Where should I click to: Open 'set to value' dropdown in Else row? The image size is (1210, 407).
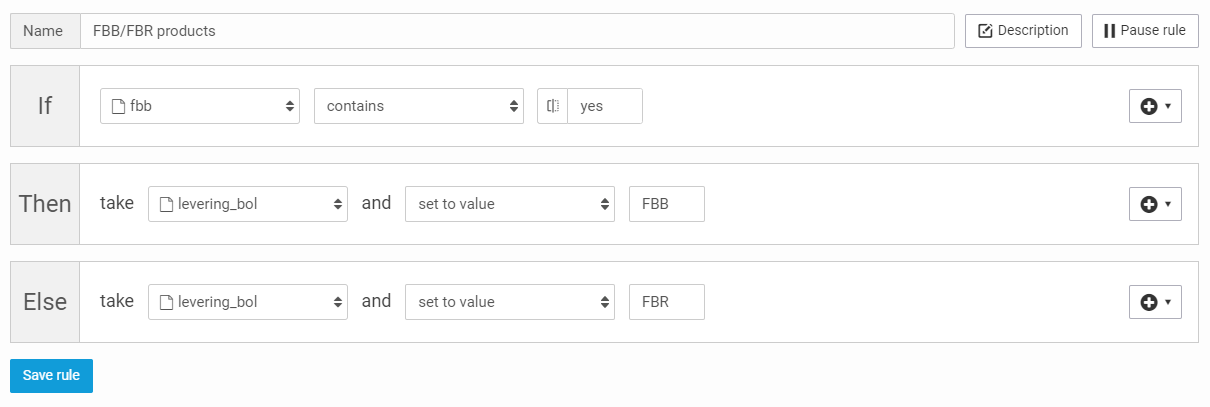[509, 302]
